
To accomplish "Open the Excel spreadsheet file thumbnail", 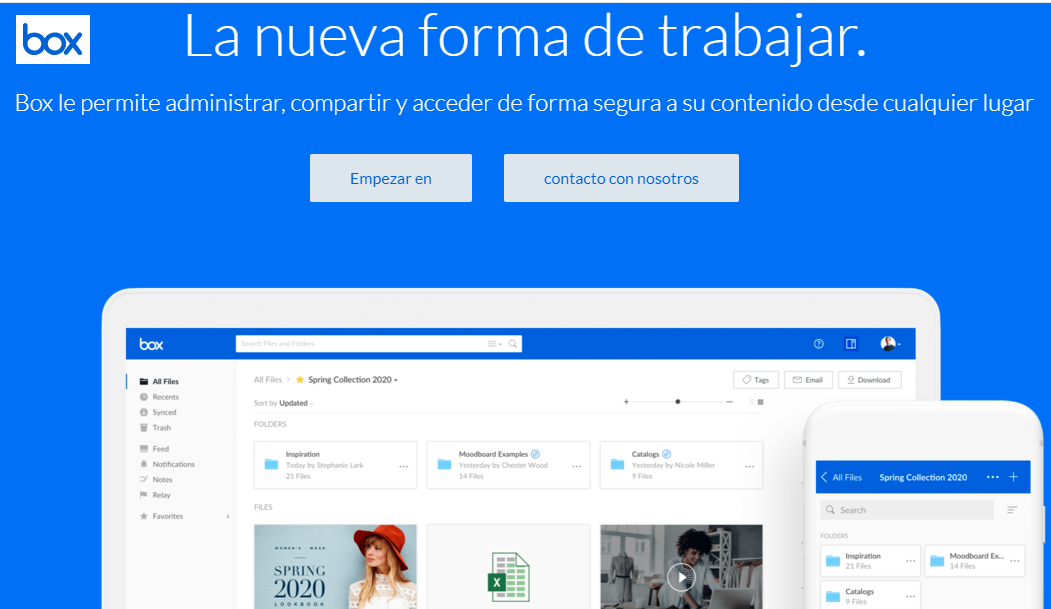I will click(x=508, y=567).
